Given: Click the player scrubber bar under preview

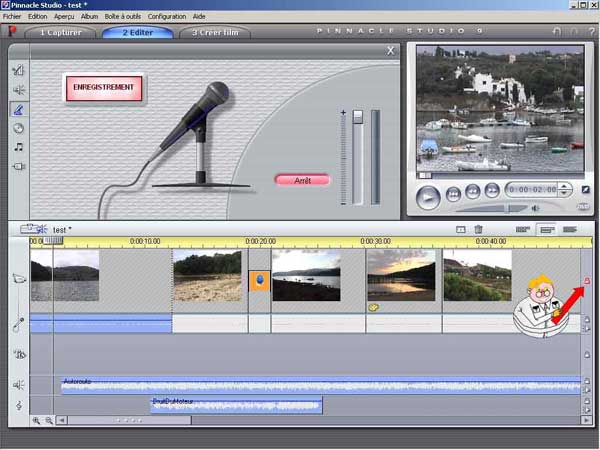Looking at the screenshot, I should coord(500,176).
